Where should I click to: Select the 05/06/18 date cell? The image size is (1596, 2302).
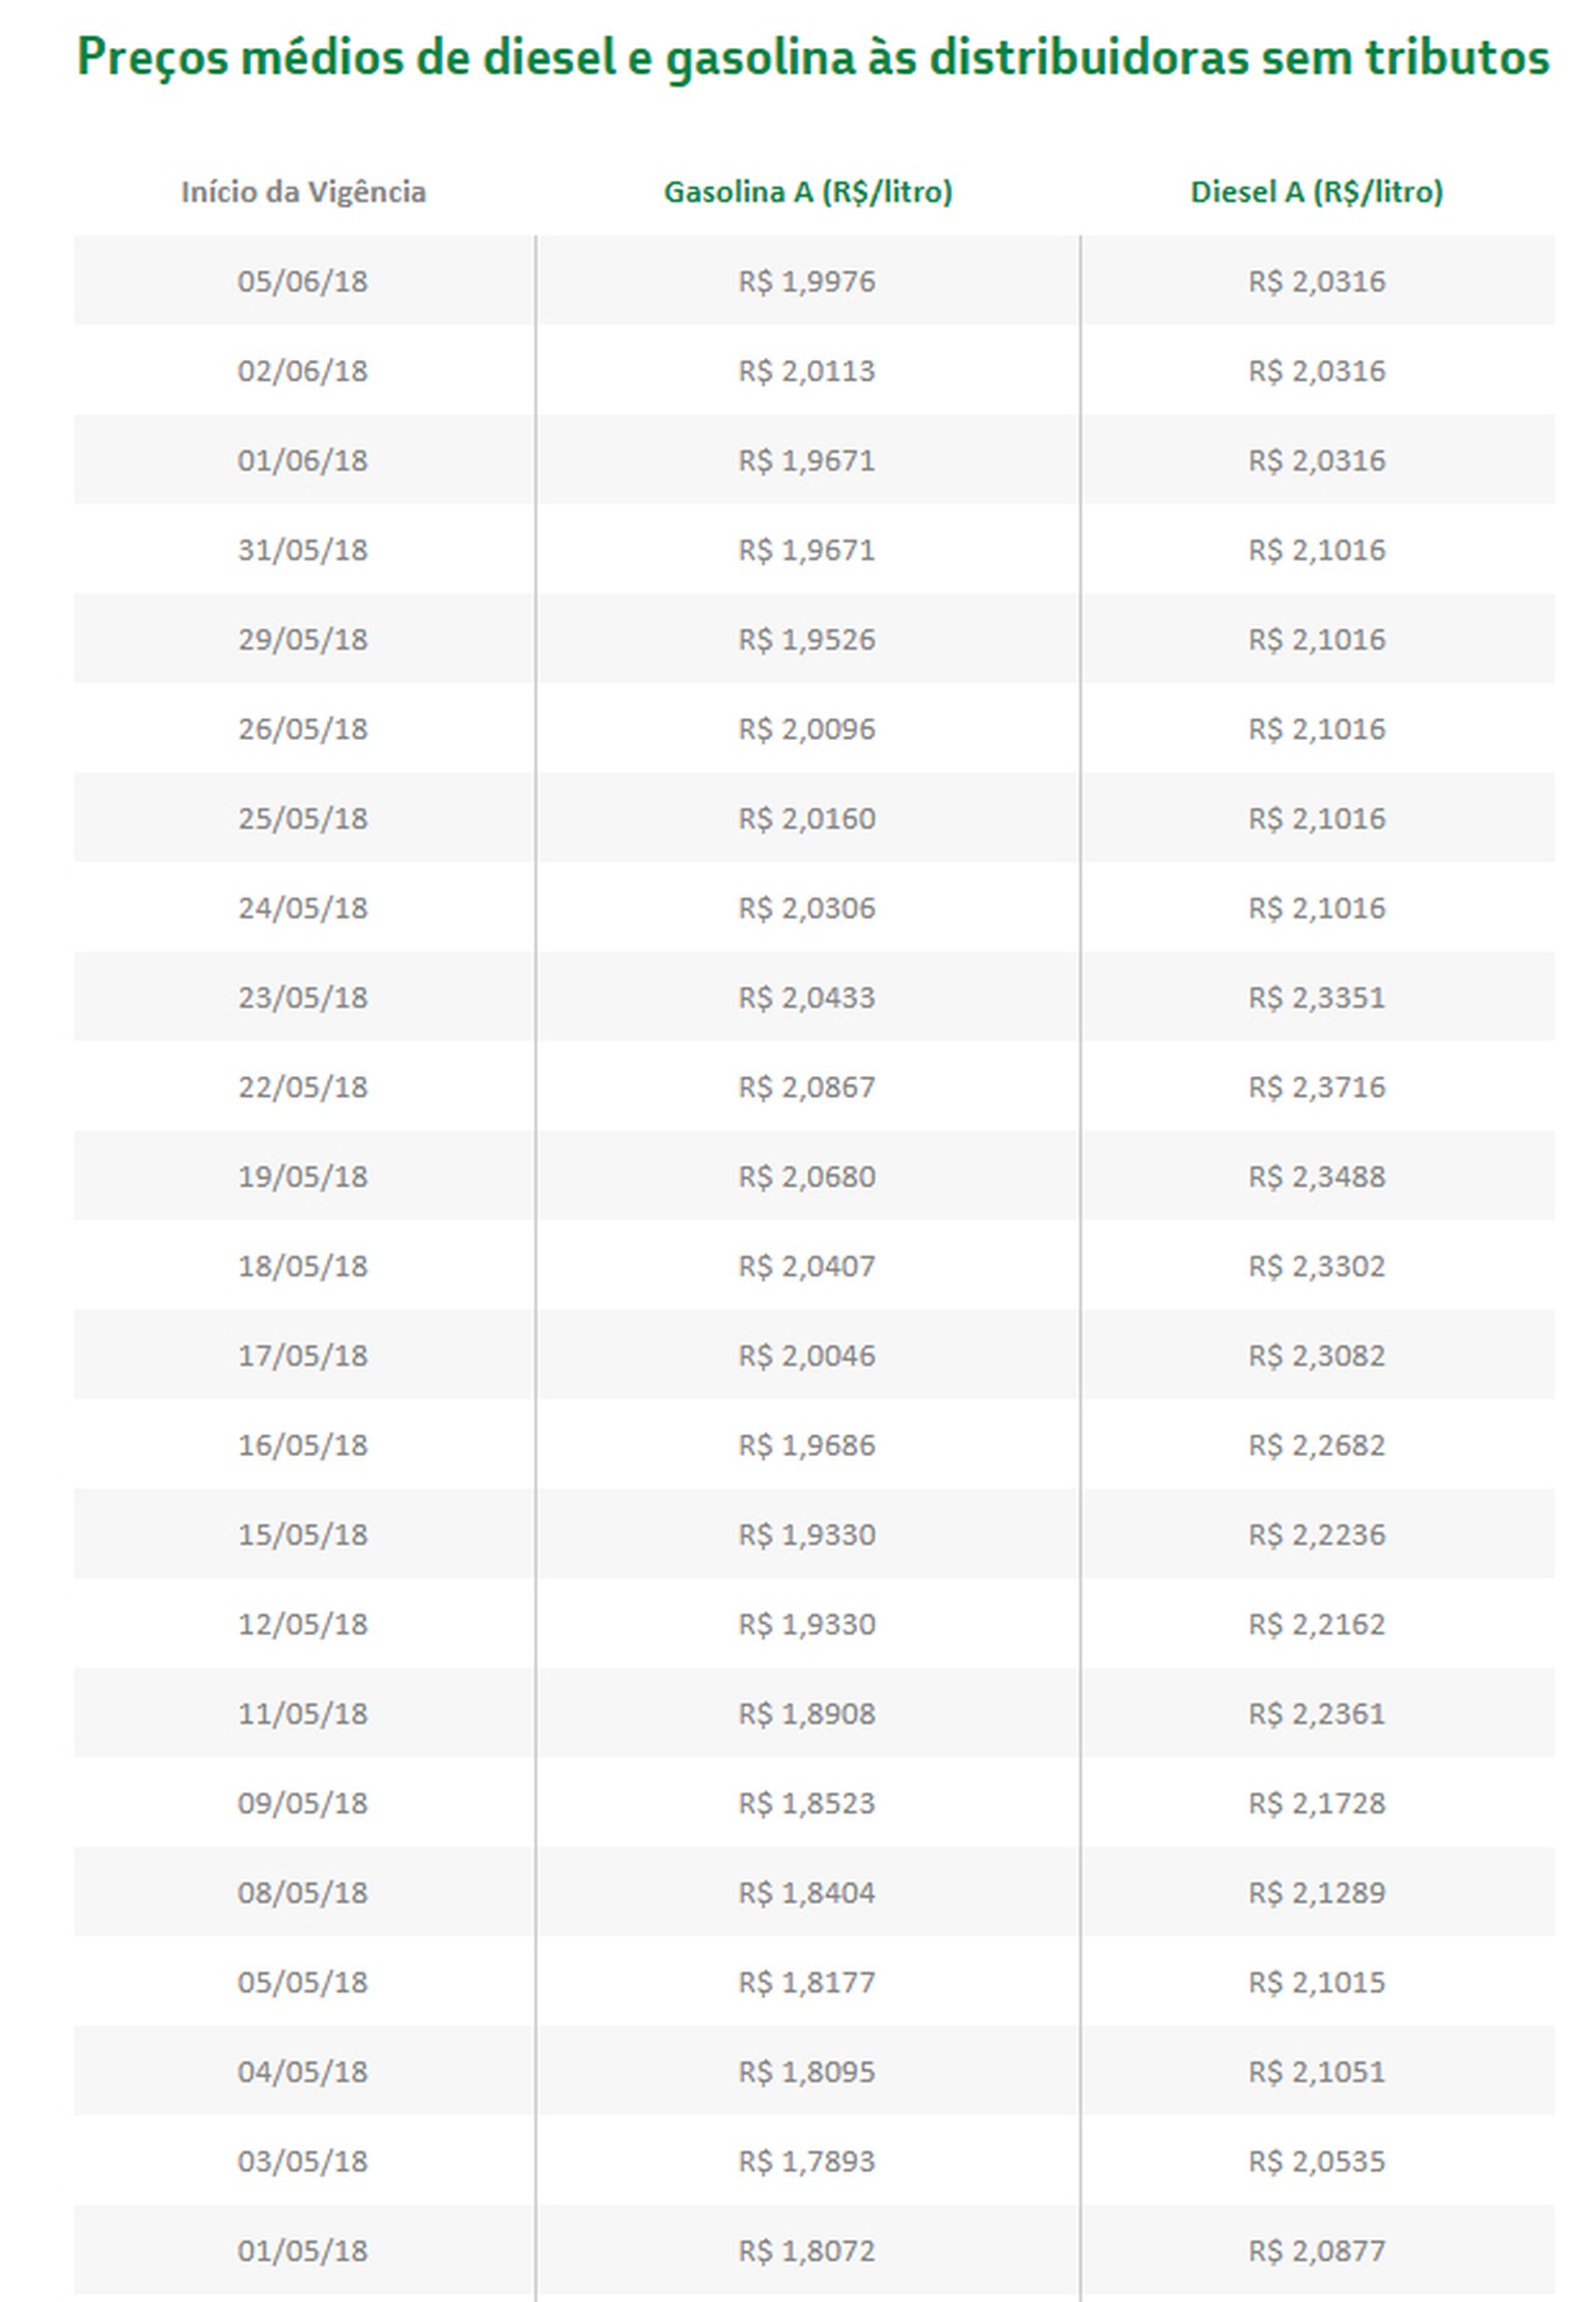(x=303, y=281)
